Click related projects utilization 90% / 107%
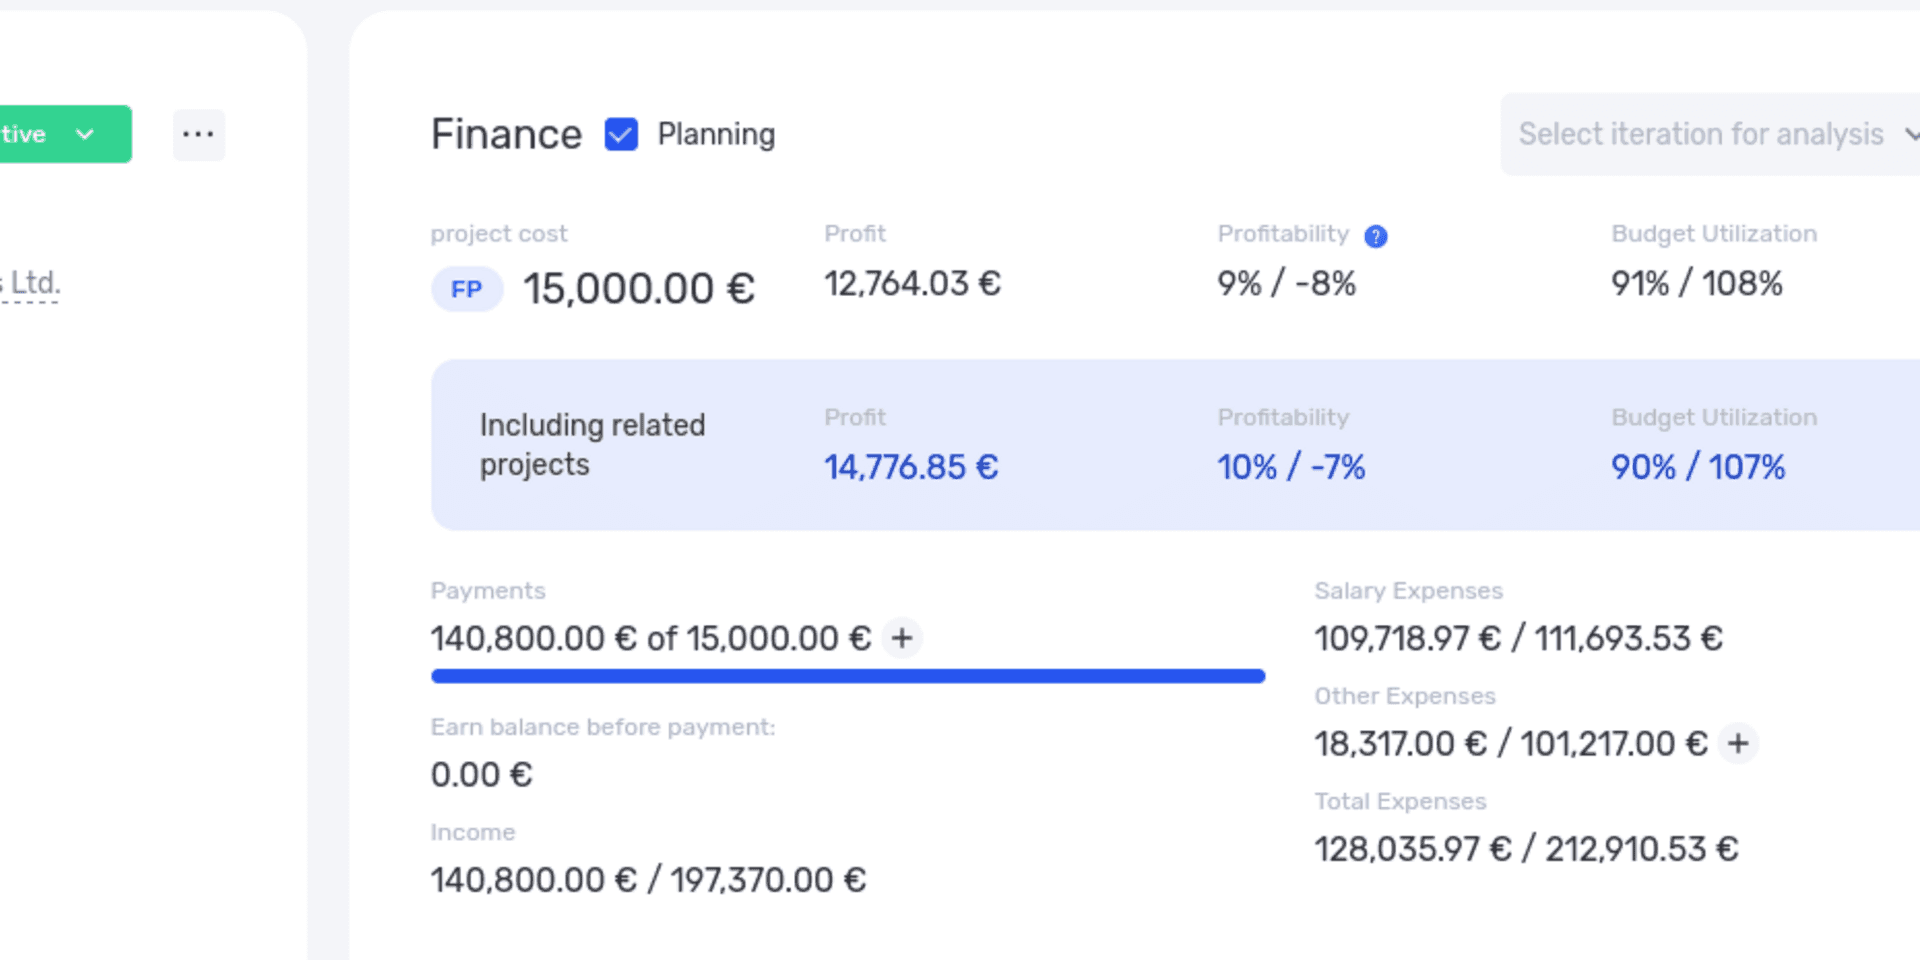The height and width of the screenshot is (960, 1920). point(1698,467)
